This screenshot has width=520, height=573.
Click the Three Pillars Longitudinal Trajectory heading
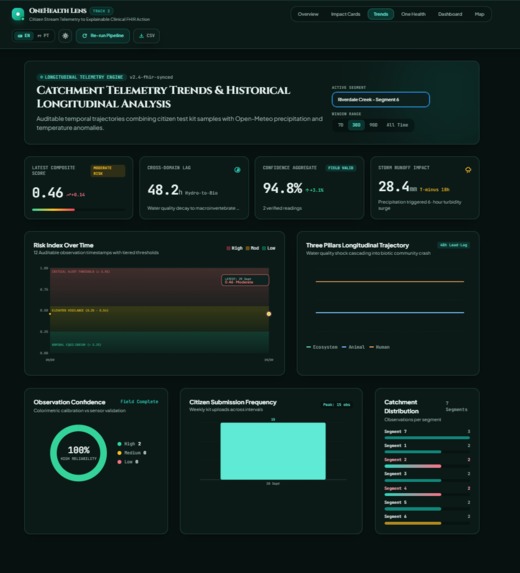pyautogui.click(x=357, y=245)
